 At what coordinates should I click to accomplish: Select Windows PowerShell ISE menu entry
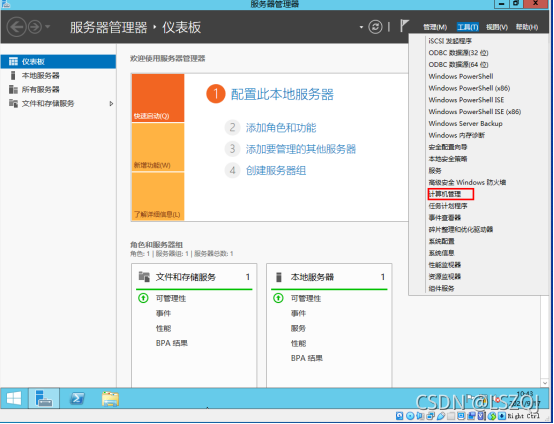[466, 100]
